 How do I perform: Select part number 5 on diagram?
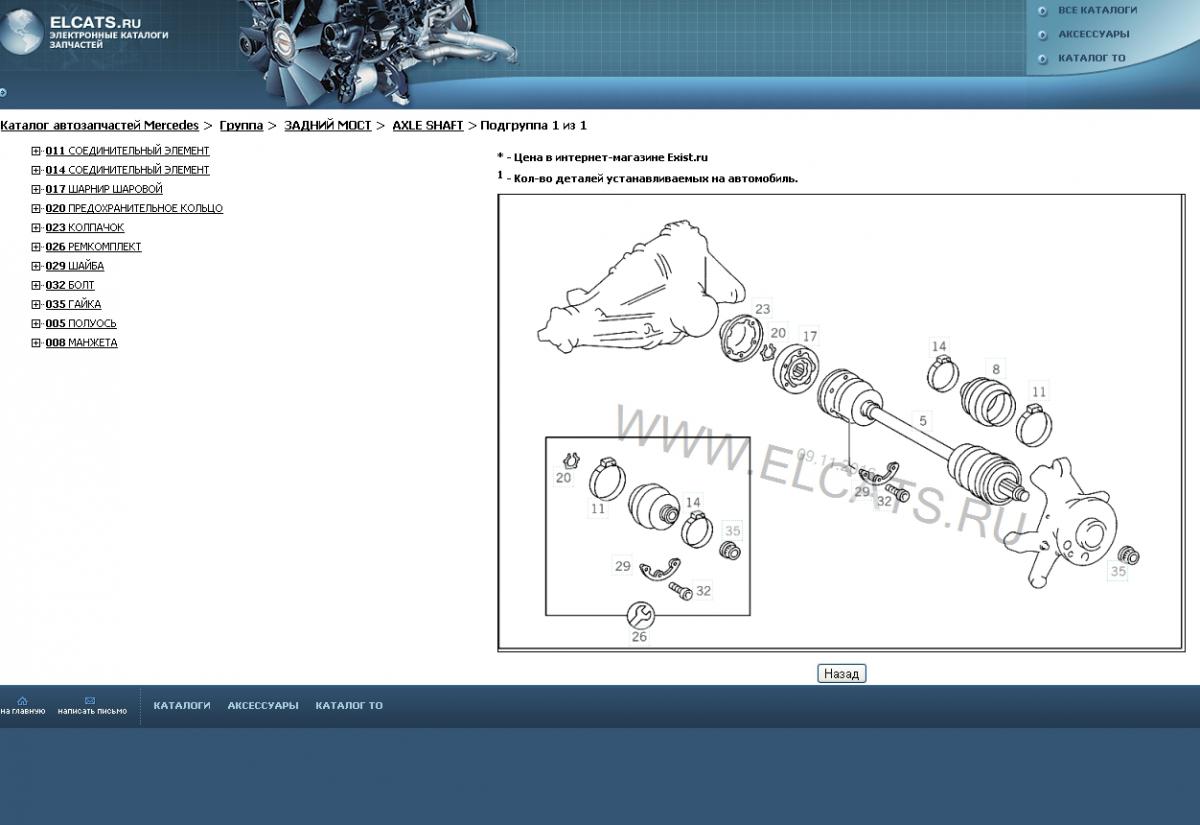pyautogui.click(x=923, y=419)
